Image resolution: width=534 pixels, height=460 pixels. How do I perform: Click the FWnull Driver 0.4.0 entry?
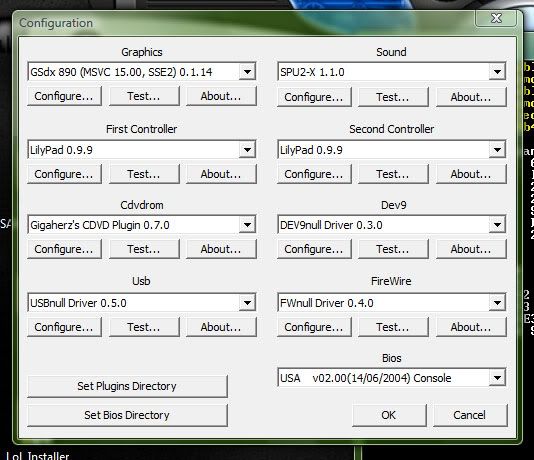(x=327, y=303)
